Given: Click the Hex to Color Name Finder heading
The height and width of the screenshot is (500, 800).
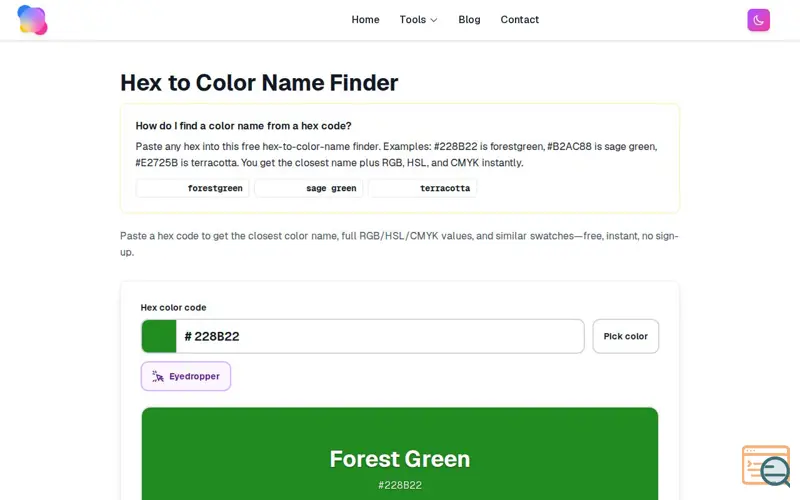Looking at the screenshot, I should coord(259,83).
